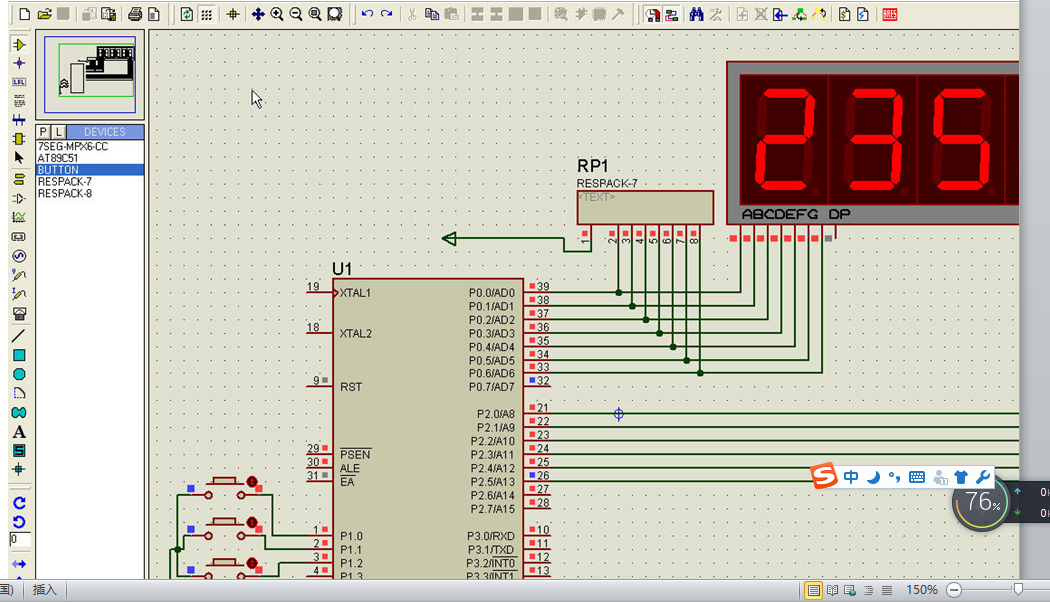Image resolution: width=1050 pixels, height=602 pixels.
Task: Select wire label mode tool
Action: pyautogui.click(x=19, y=82)
